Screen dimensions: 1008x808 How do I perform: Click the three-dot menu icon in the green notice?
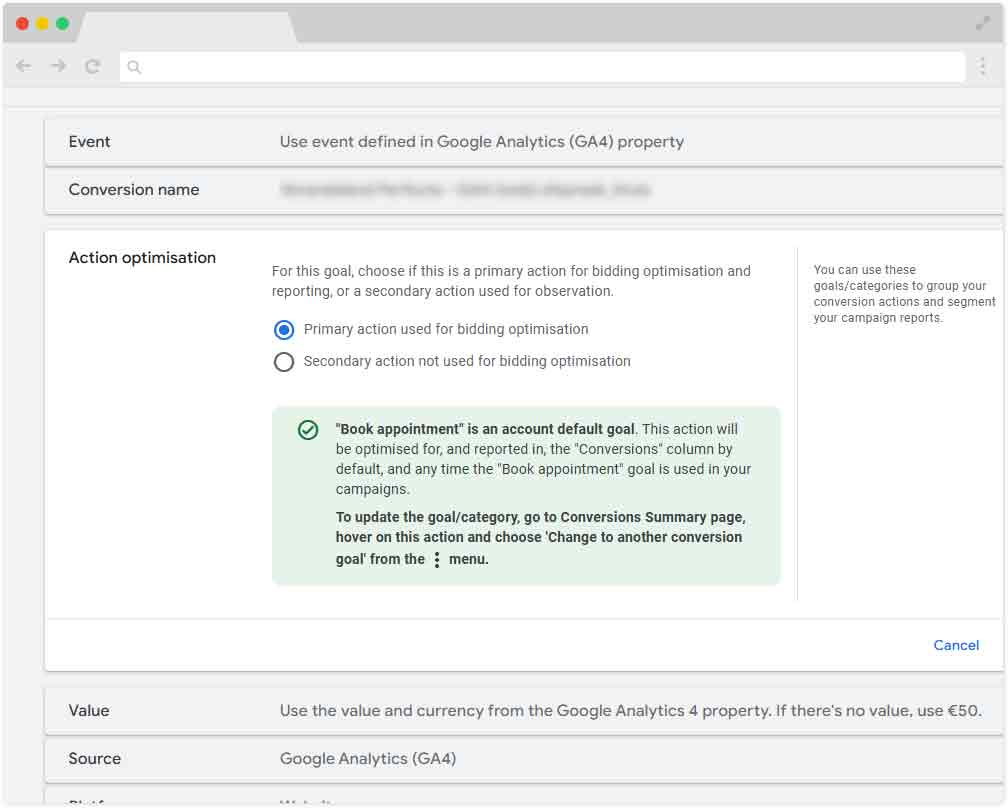coord(437,560)
